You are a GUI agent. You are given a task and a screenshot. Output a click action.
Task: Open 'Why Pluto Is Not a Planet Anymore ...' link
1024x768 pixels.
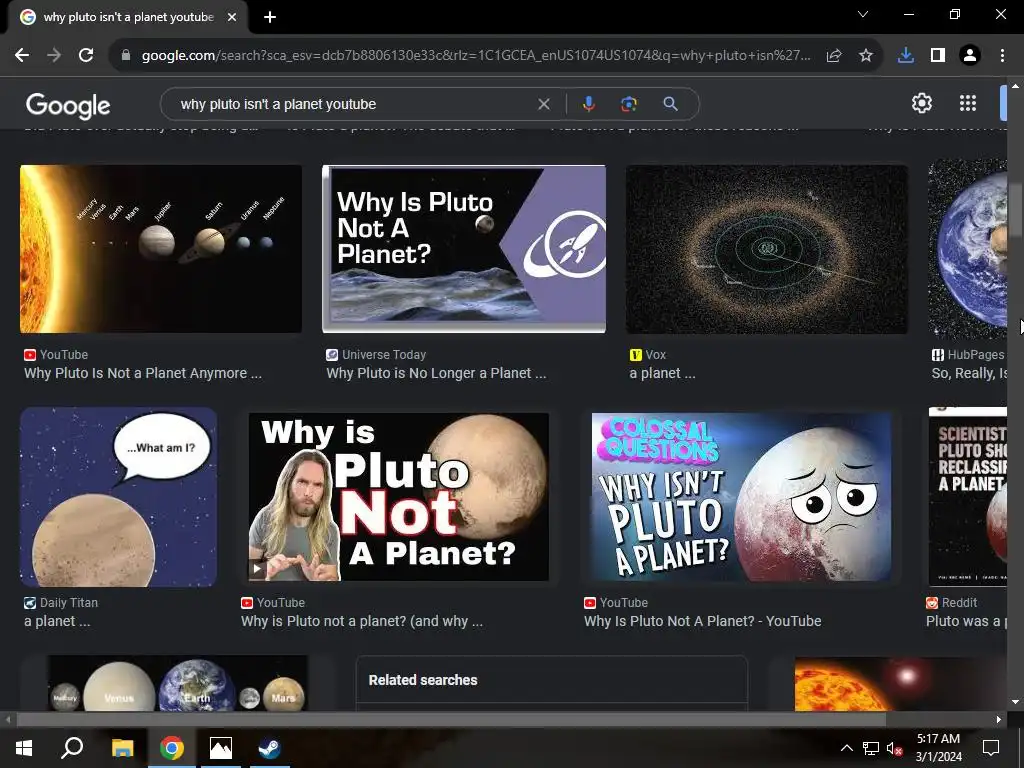143,373
